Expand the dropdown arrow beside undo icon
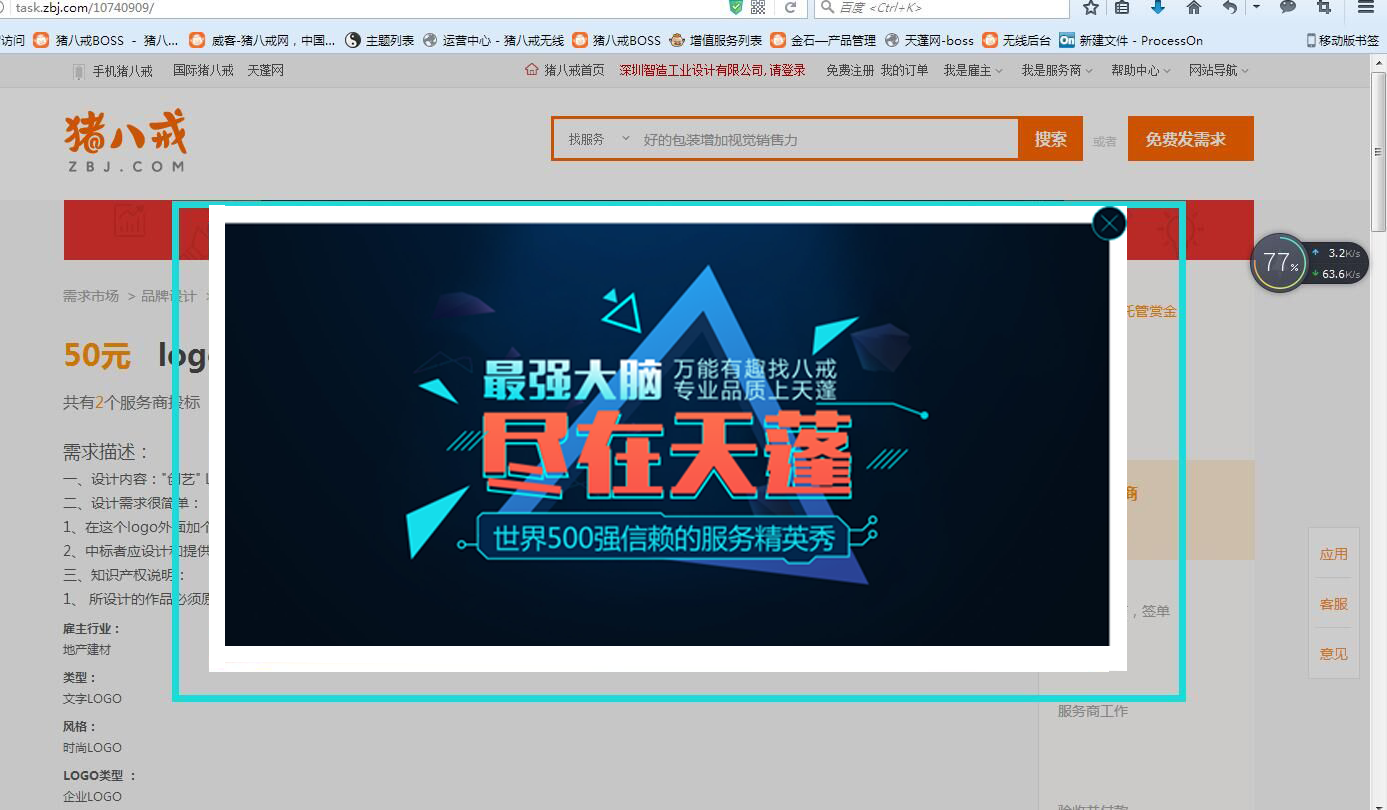 1256,7
